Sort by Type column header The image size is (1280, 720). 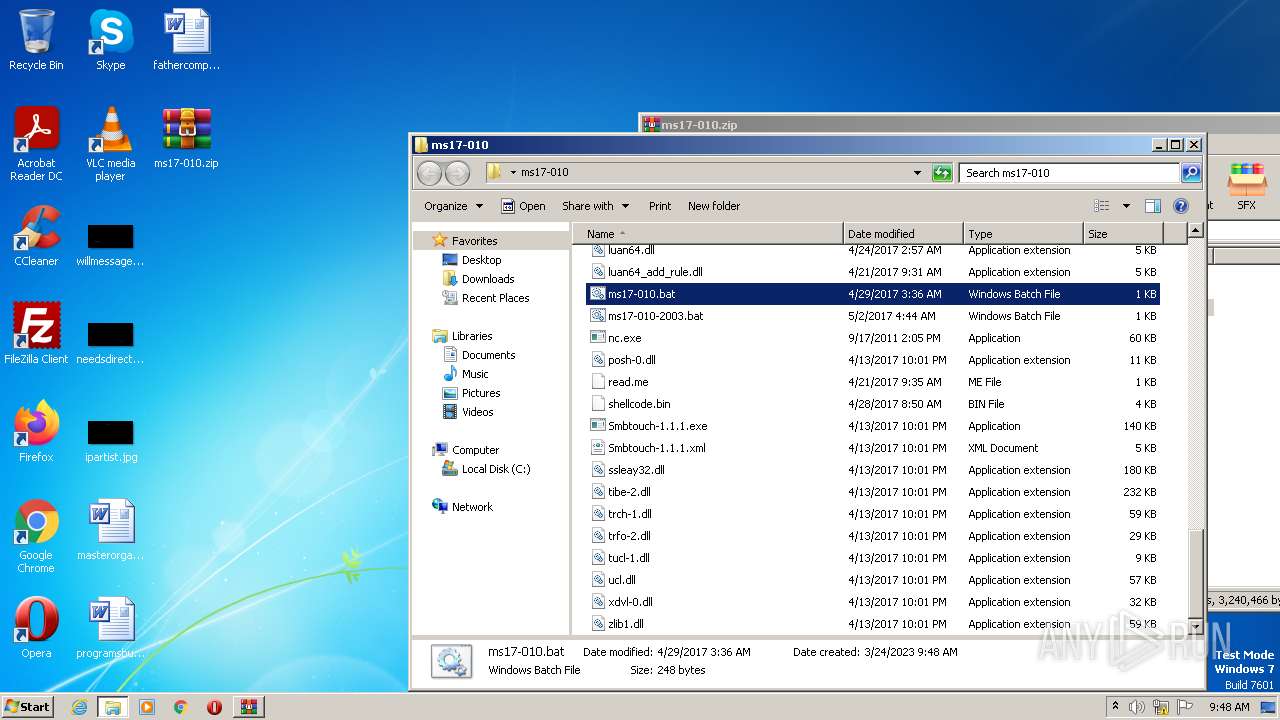pos(1024,233)
